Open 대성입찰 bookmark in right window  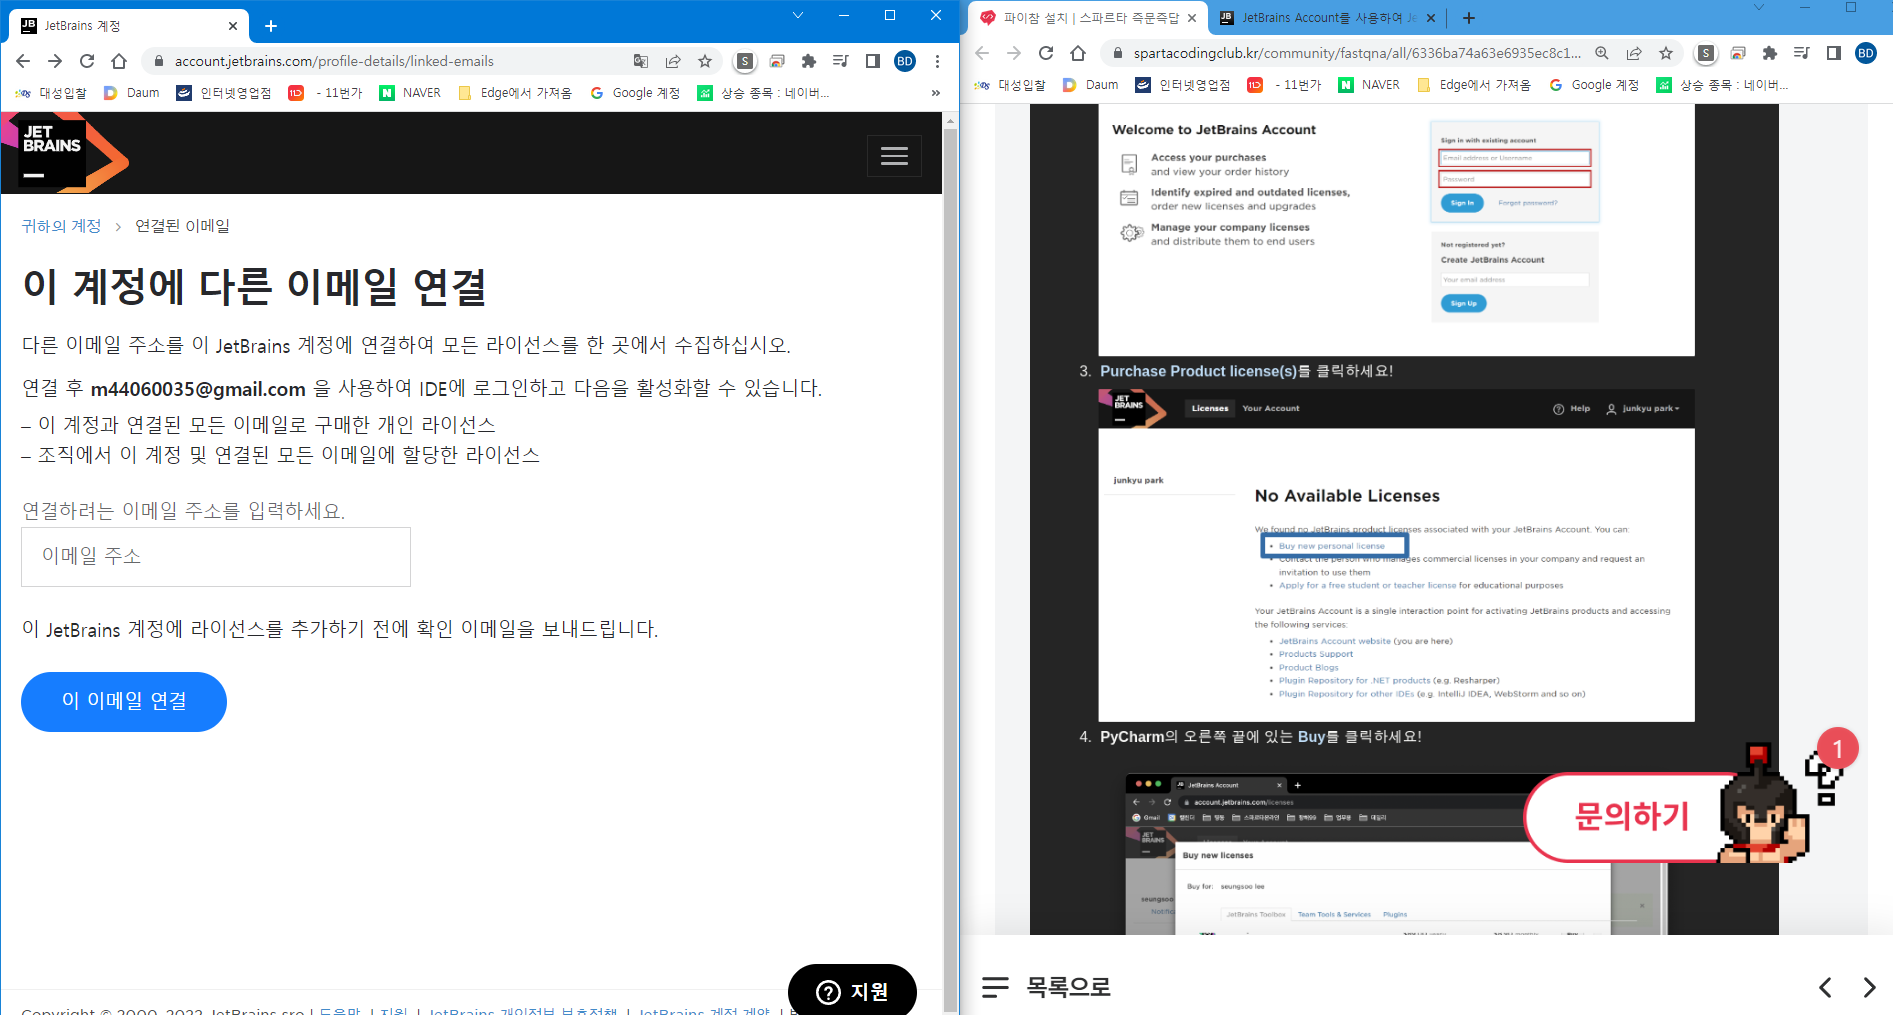(x=1010, y=85)
